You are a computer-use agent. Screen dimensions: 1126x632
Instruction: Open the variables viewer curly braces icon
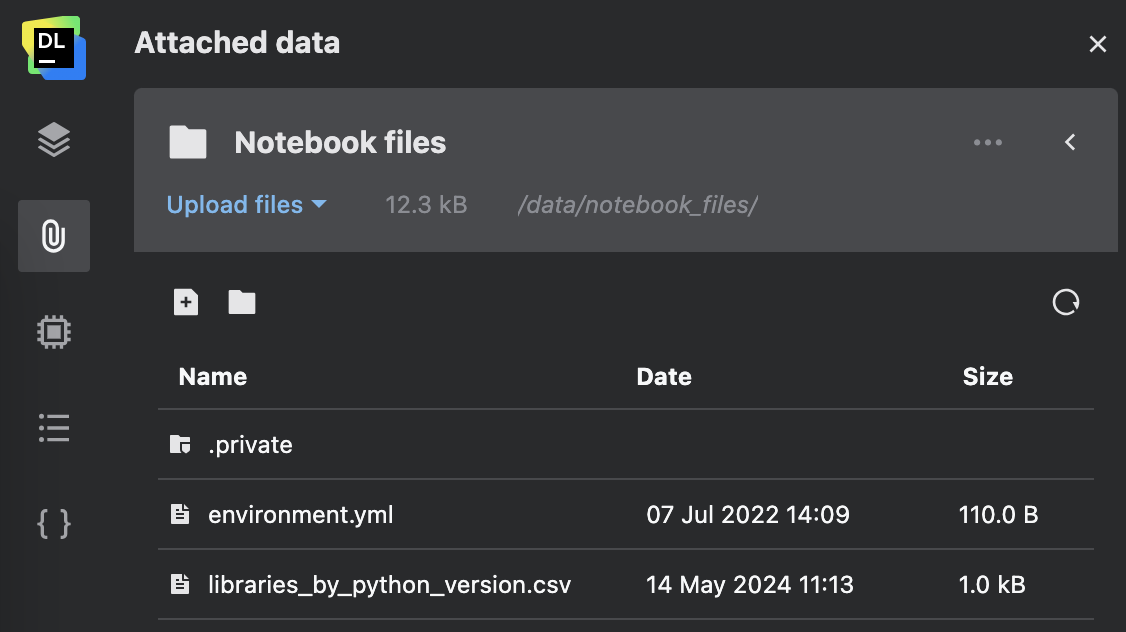click(x=53, y=523)
